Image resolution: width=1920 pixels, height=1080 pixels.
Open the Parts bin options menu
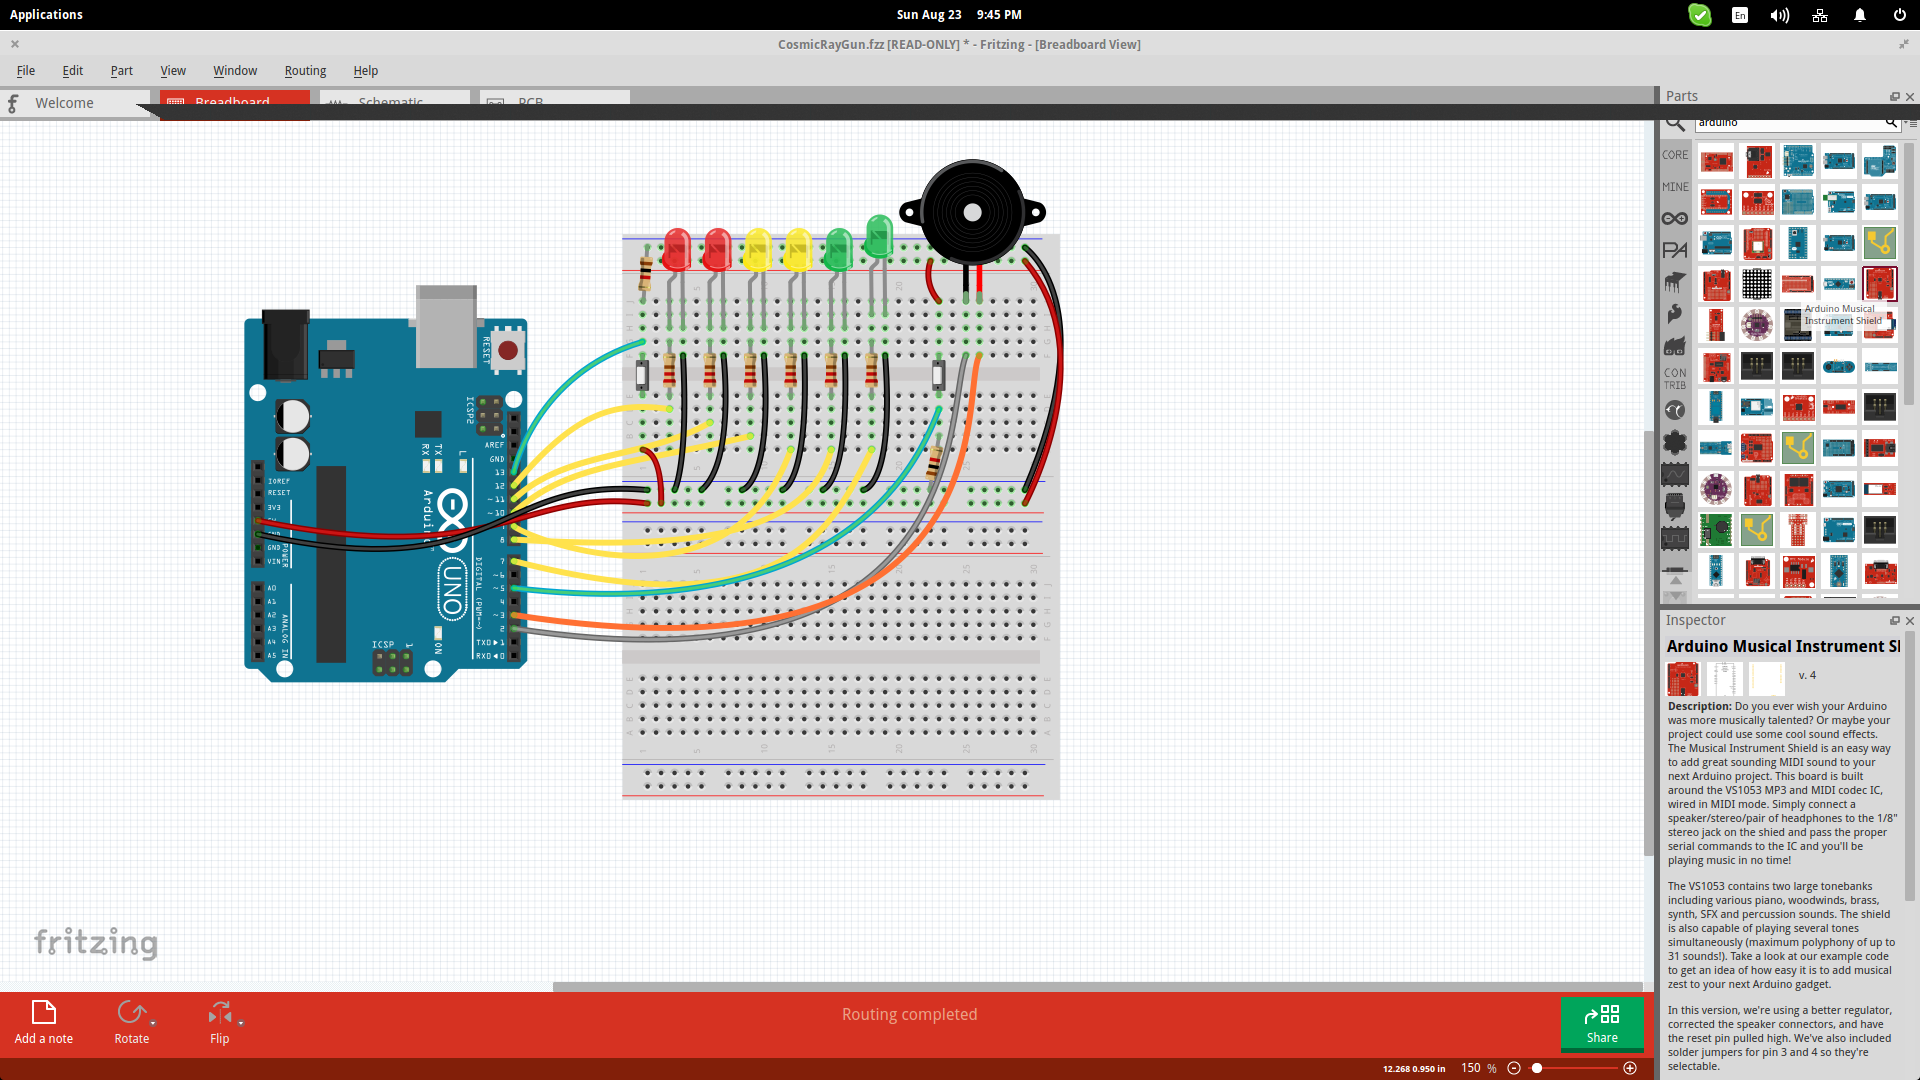point(1913,124)
